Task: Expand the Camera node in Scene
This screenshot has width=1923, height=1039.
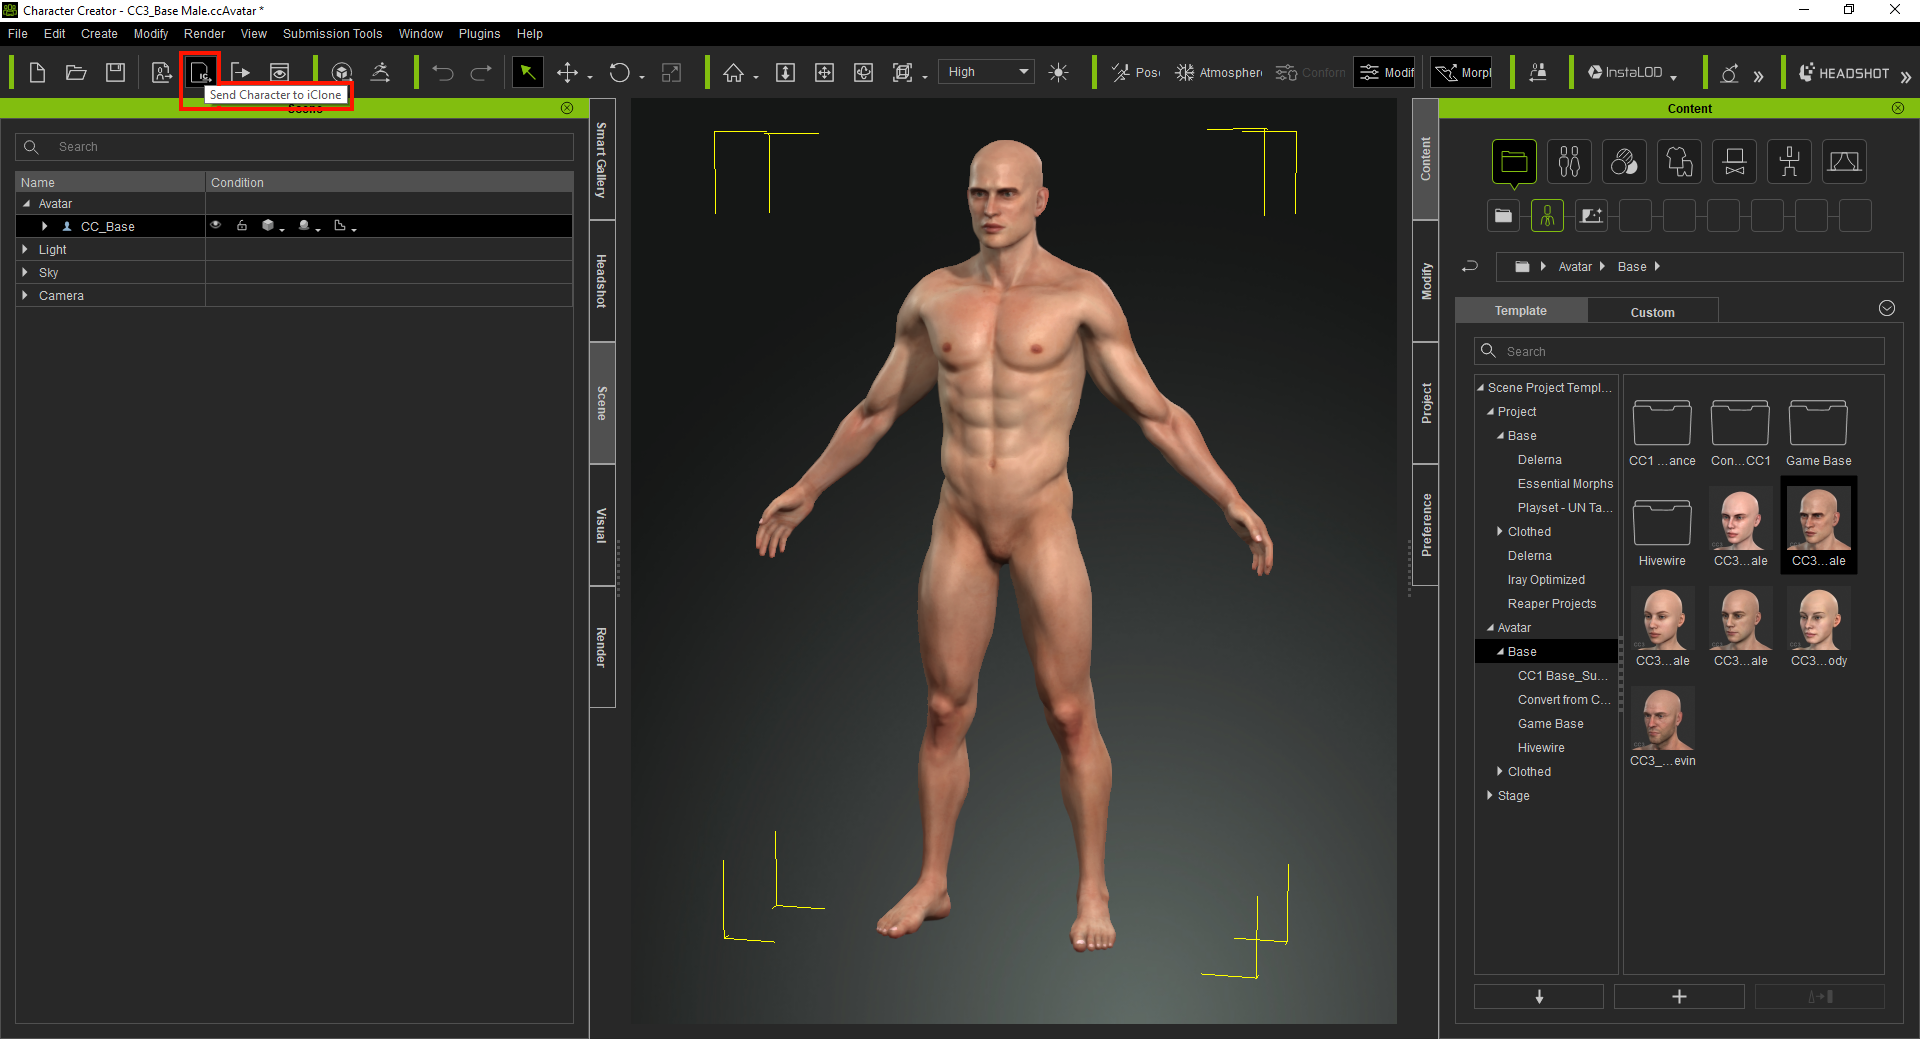Action: 25,295
